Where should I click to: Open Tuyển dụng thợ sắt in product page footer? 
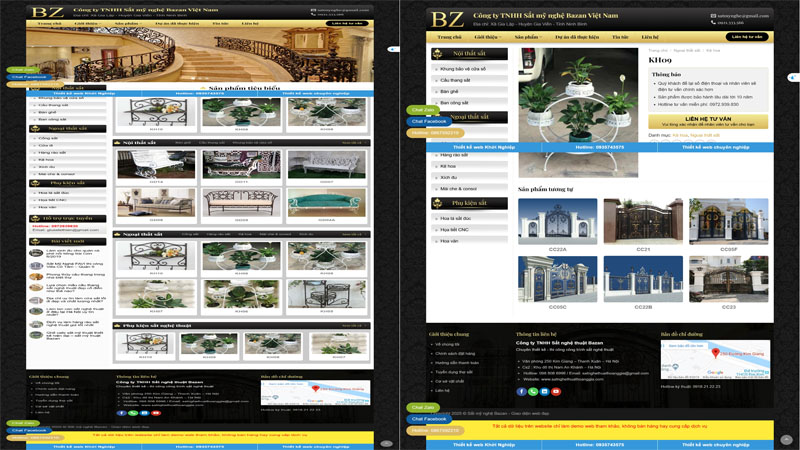[x=454, y=372]
